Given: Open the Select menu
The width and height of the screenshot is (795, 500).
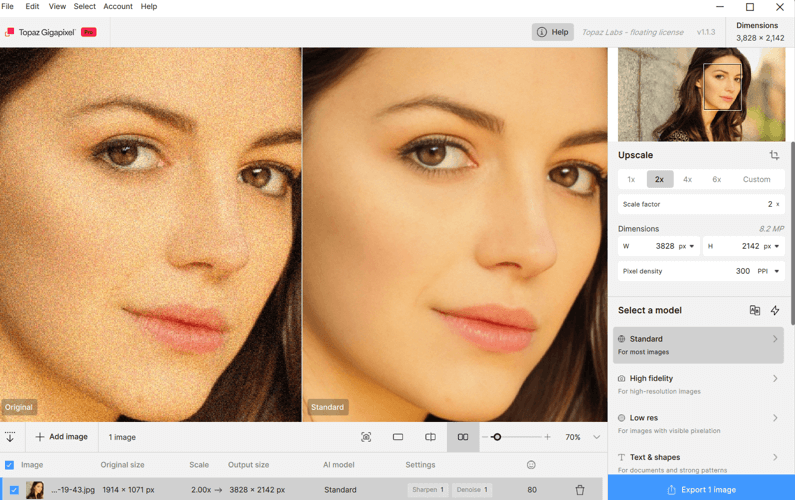Looking at the screenshot, I should [x=85, y=7].
